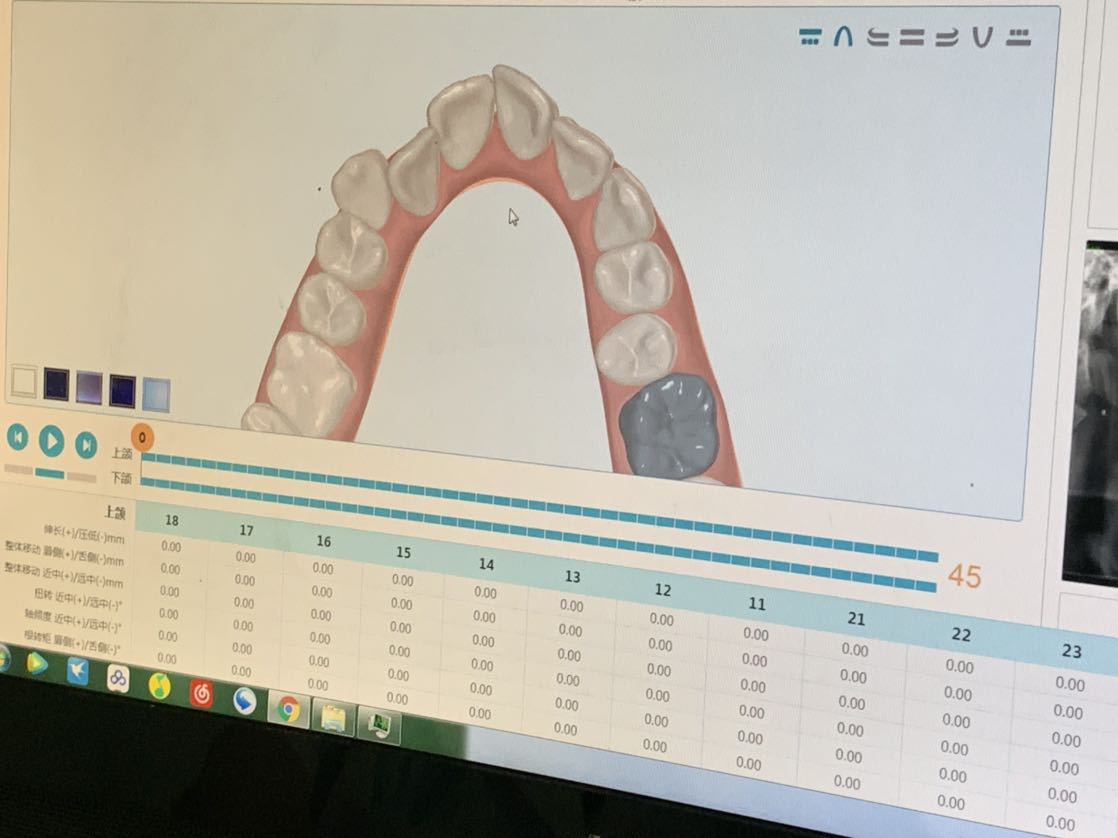Open the green play-triangle video app in taskbar
This screenshot has width=1118, height=838.
point(37,663)
